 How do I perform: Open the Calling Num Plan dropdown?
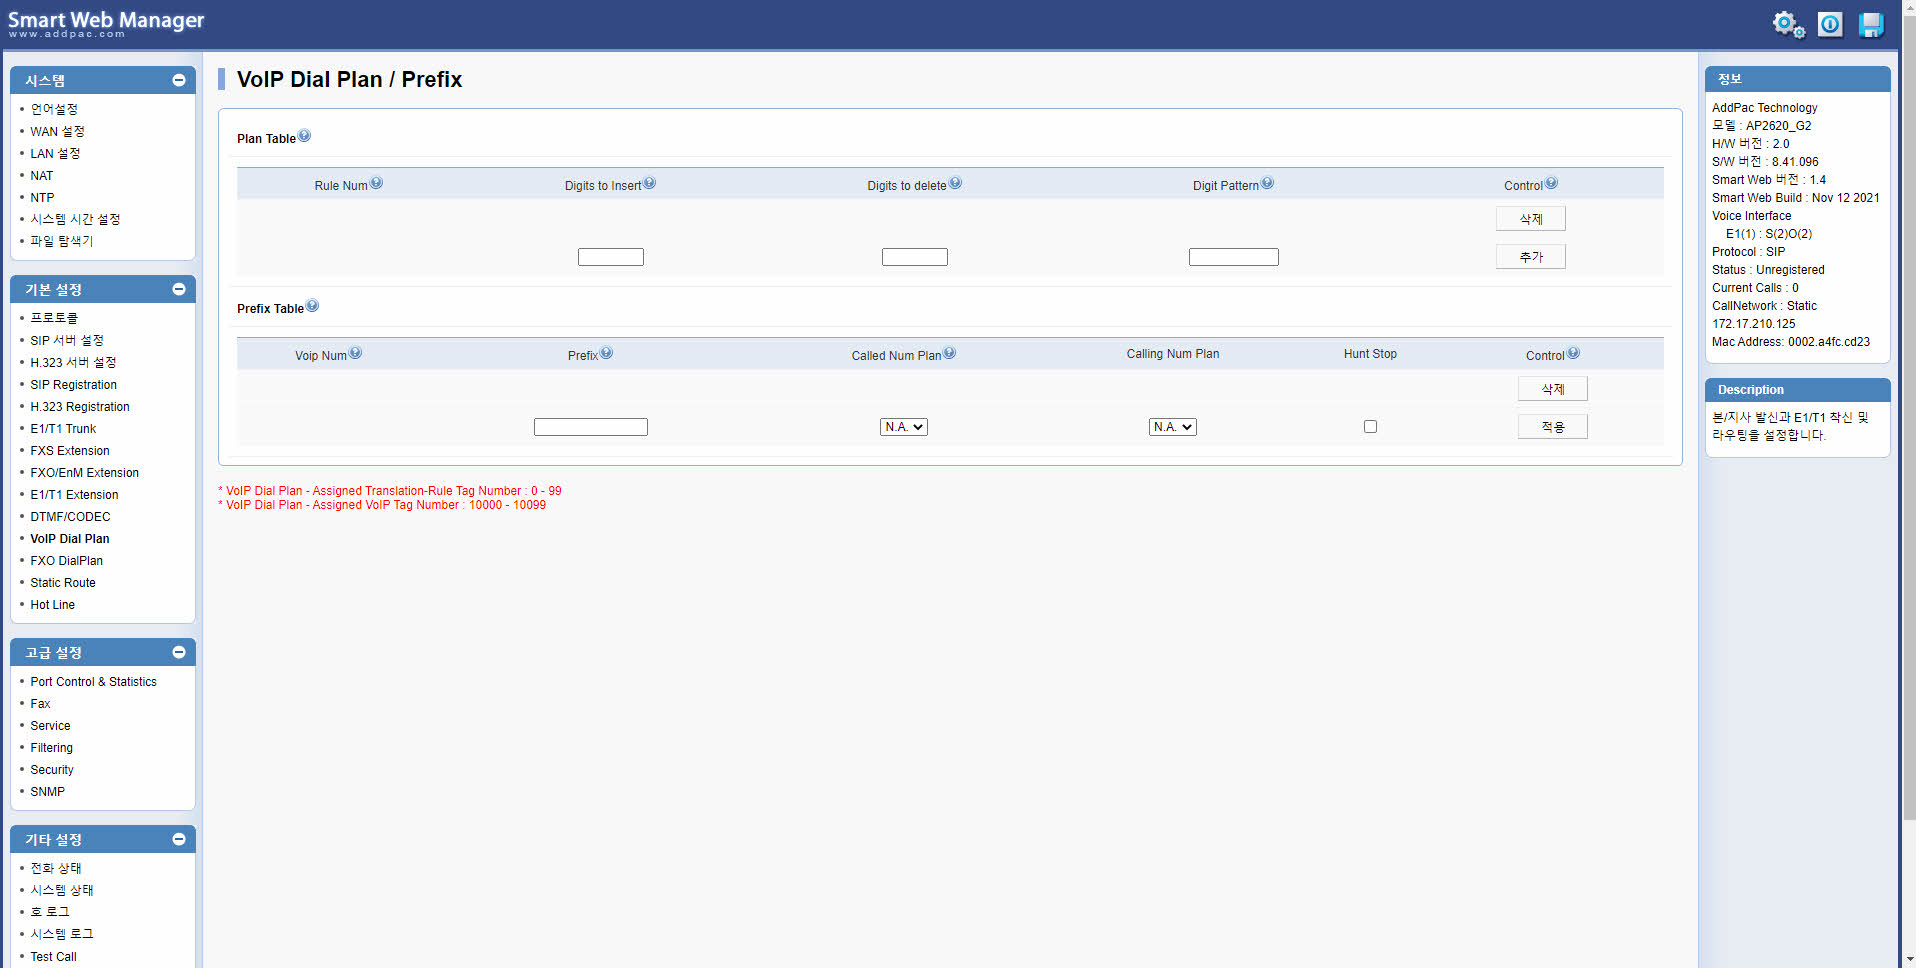click(1172, 427)
